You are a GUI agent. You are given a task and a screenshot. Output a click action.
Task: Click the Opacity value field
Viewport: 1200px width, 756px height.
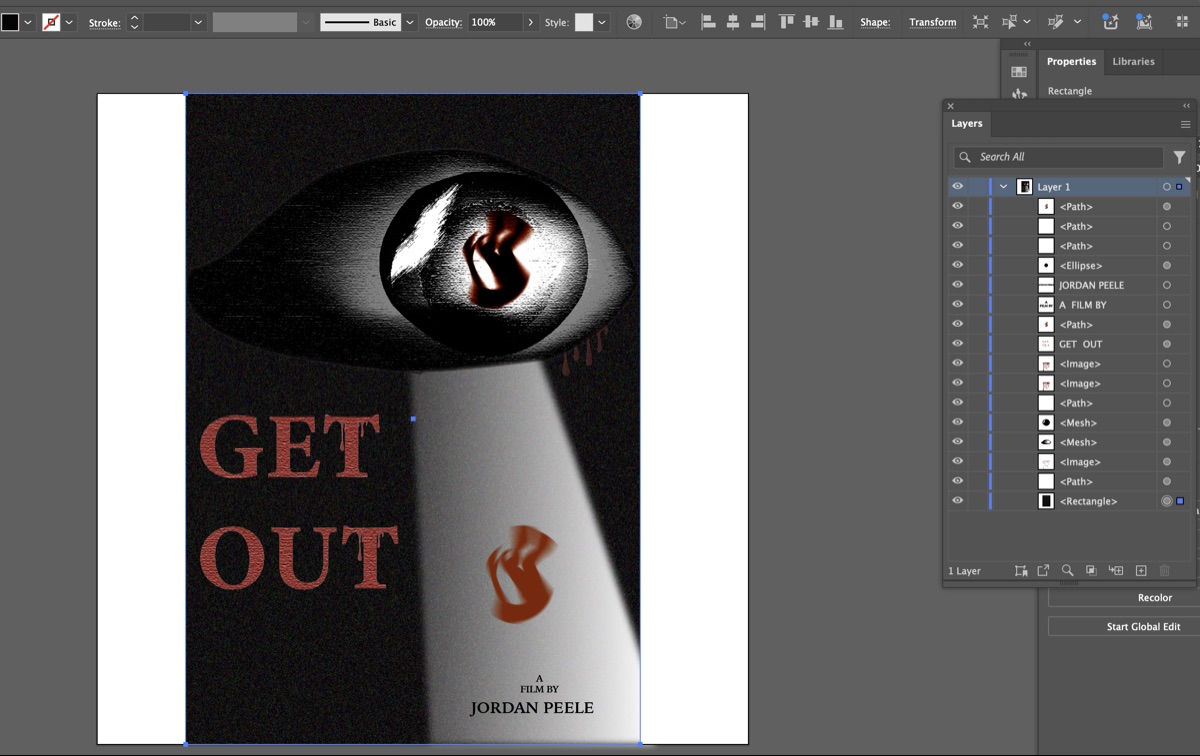pyautogui.click(x=495, y=22)
